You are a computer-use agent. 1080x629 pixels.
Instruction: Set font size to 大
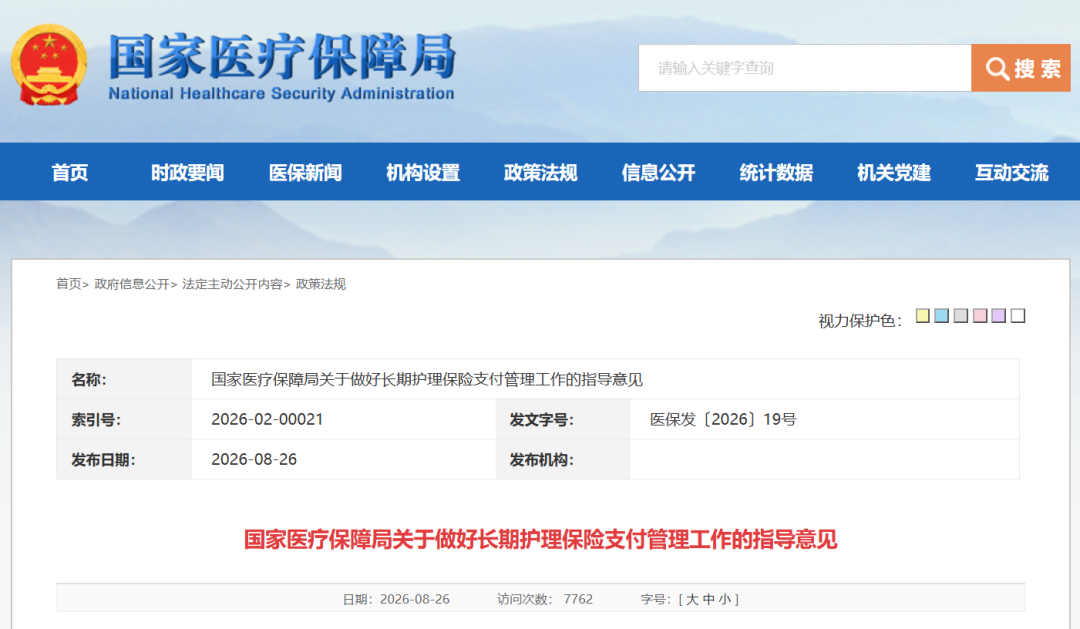point(692,599)
